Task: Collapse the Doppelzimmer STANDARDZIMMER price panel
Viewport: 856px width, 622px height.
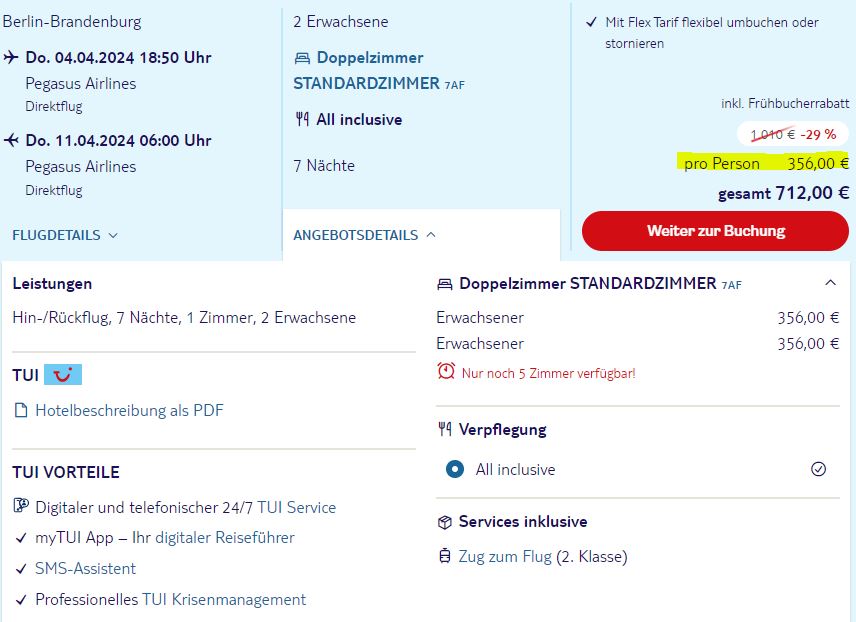Action: coord(830,283)
